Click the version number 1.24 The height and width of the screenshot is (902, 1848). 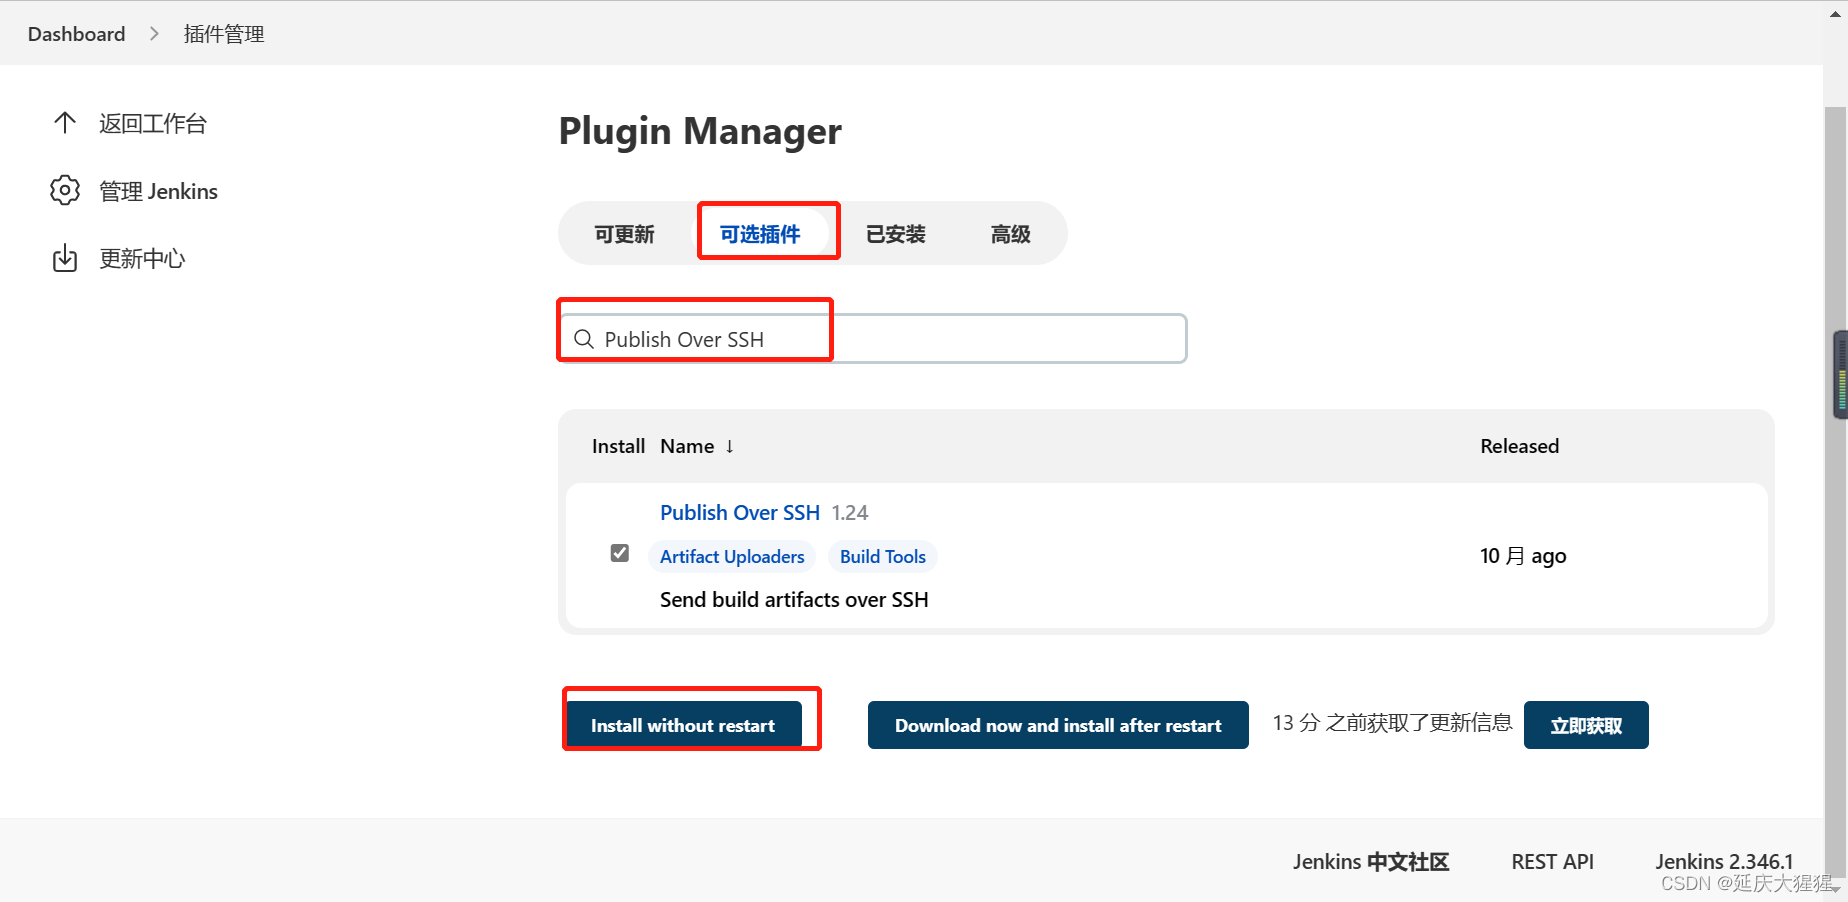click(850, 513)
